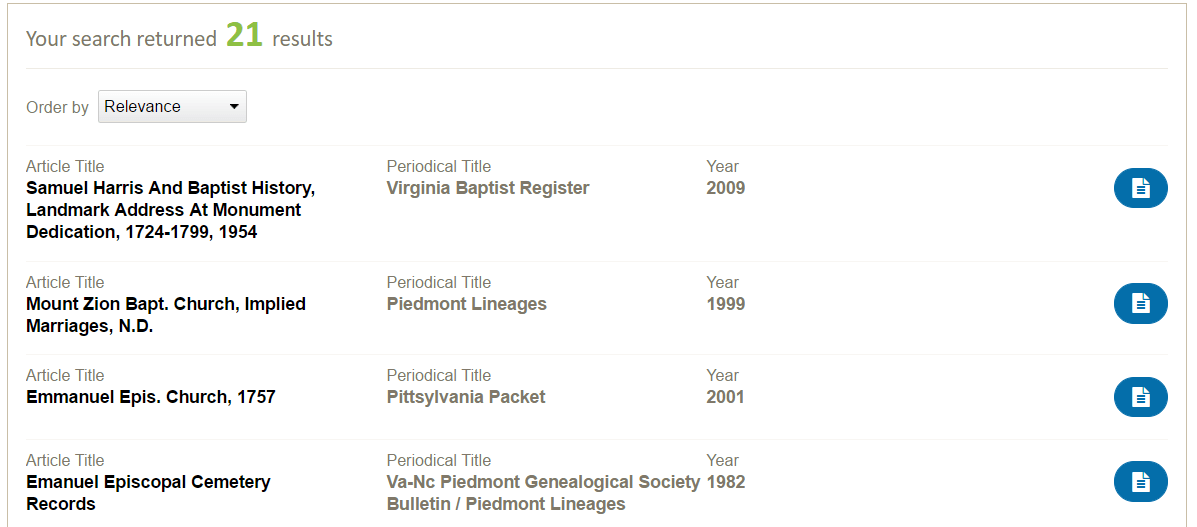
Task: Open Mount Zion Bapt. Church, Implied Marriages article
Action: click(x=166, y=315)
